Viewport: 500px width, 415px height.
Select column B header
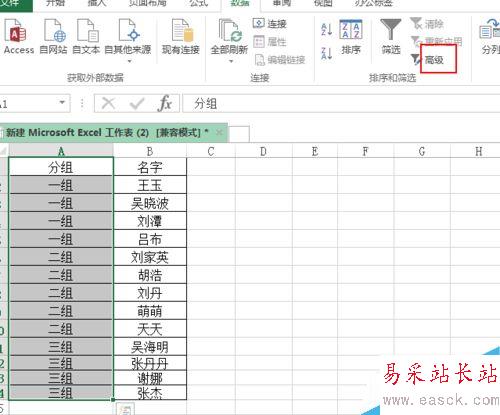[150, 151]
